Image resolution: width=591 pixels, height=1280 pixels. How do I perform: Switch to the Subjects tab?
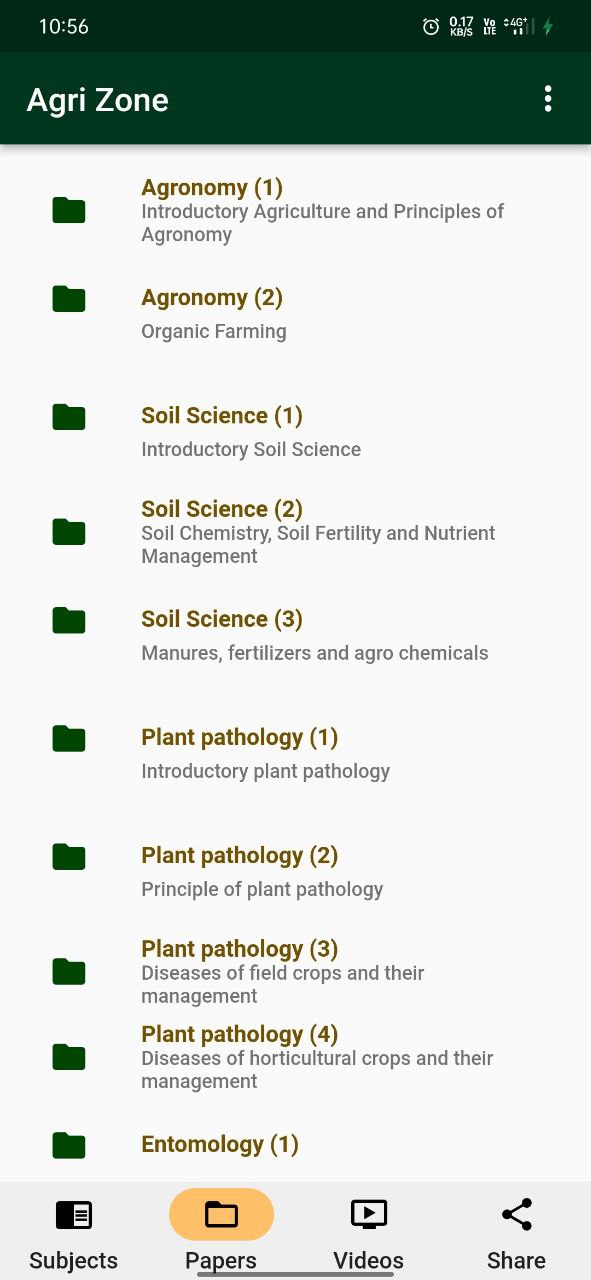[73, 1235]
